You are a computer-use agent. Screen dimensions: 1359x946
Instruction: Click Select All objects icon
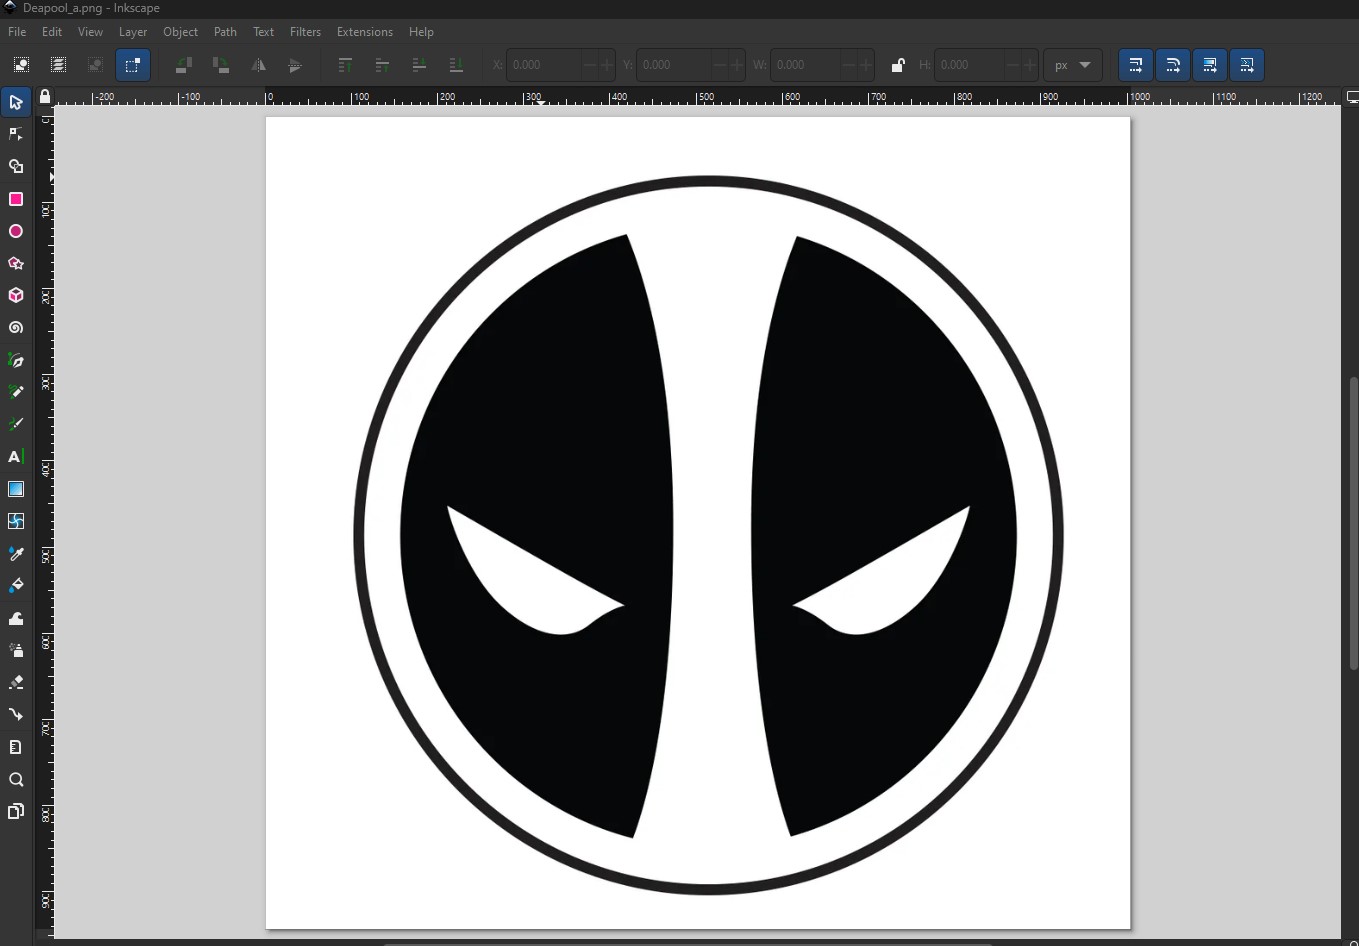21,65
